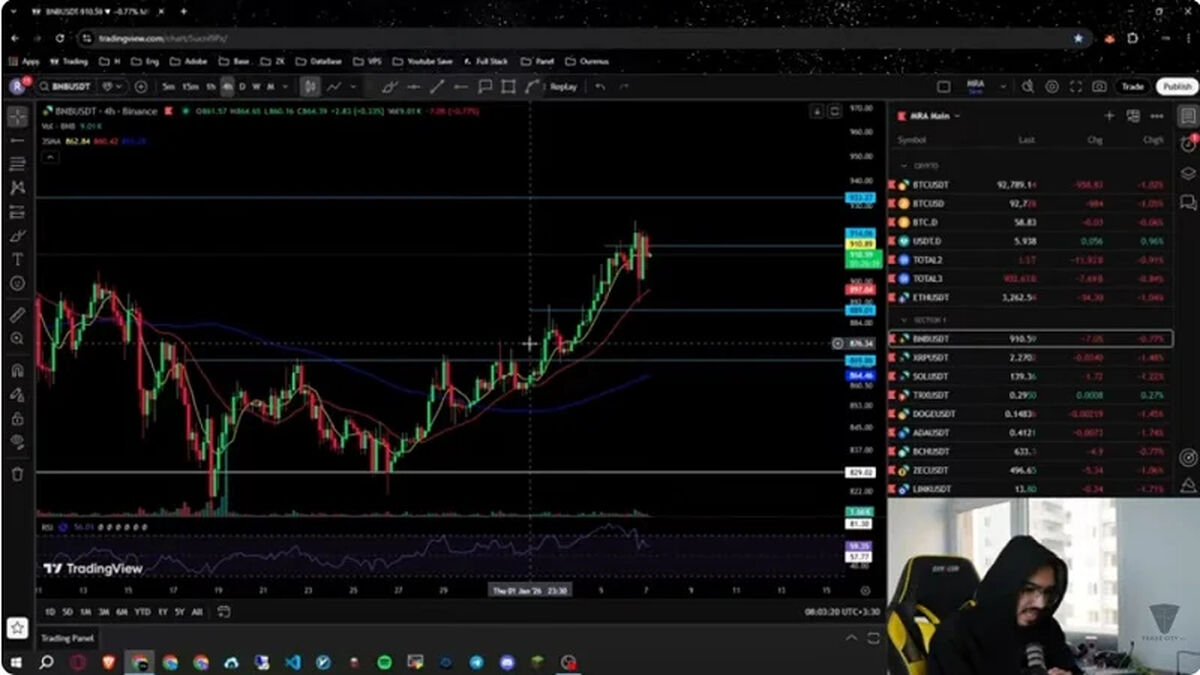1200x675 pixels.
Task: Set the chart range to 1D
Action: [50, 611]
